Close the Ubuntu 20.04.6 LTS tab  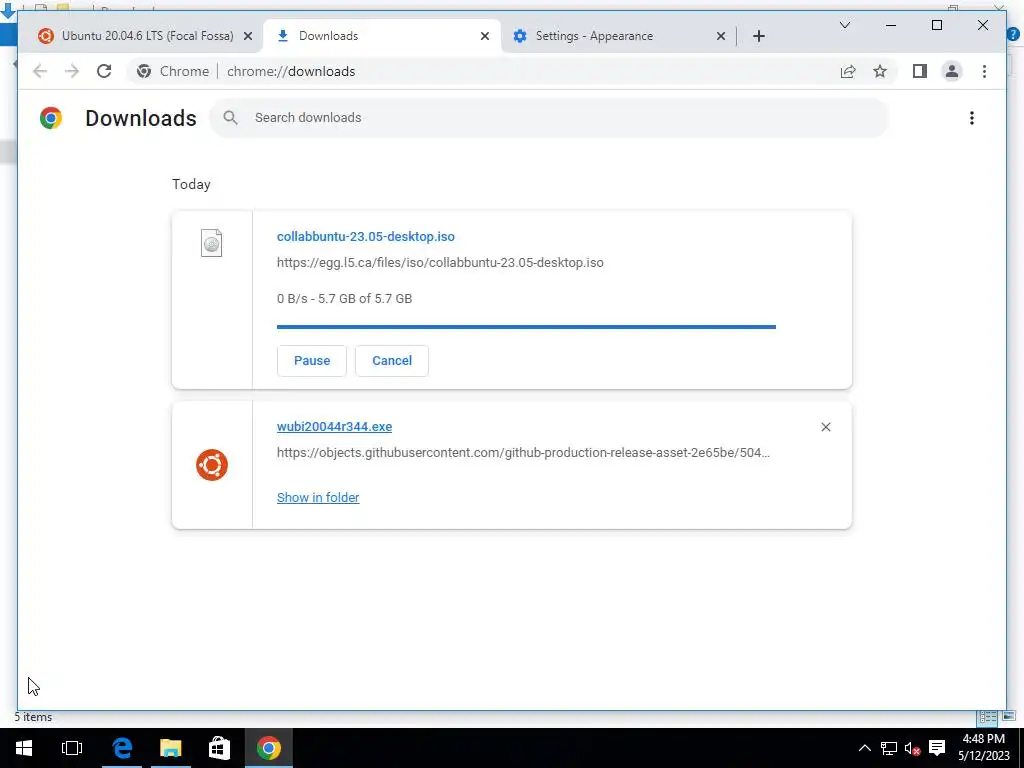[x=248, y=36]
